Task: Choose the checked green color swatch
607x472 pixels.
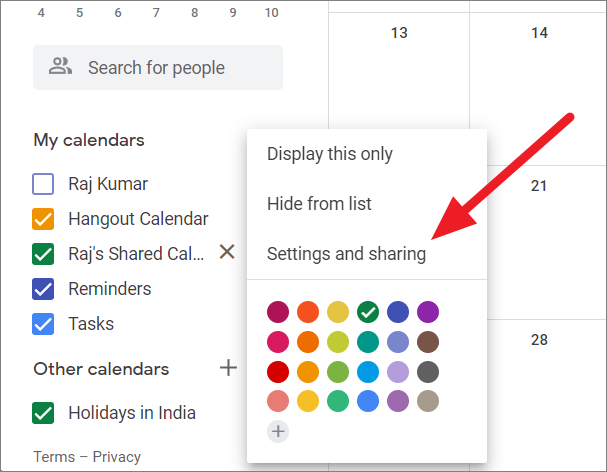Action: click(368, 312)
